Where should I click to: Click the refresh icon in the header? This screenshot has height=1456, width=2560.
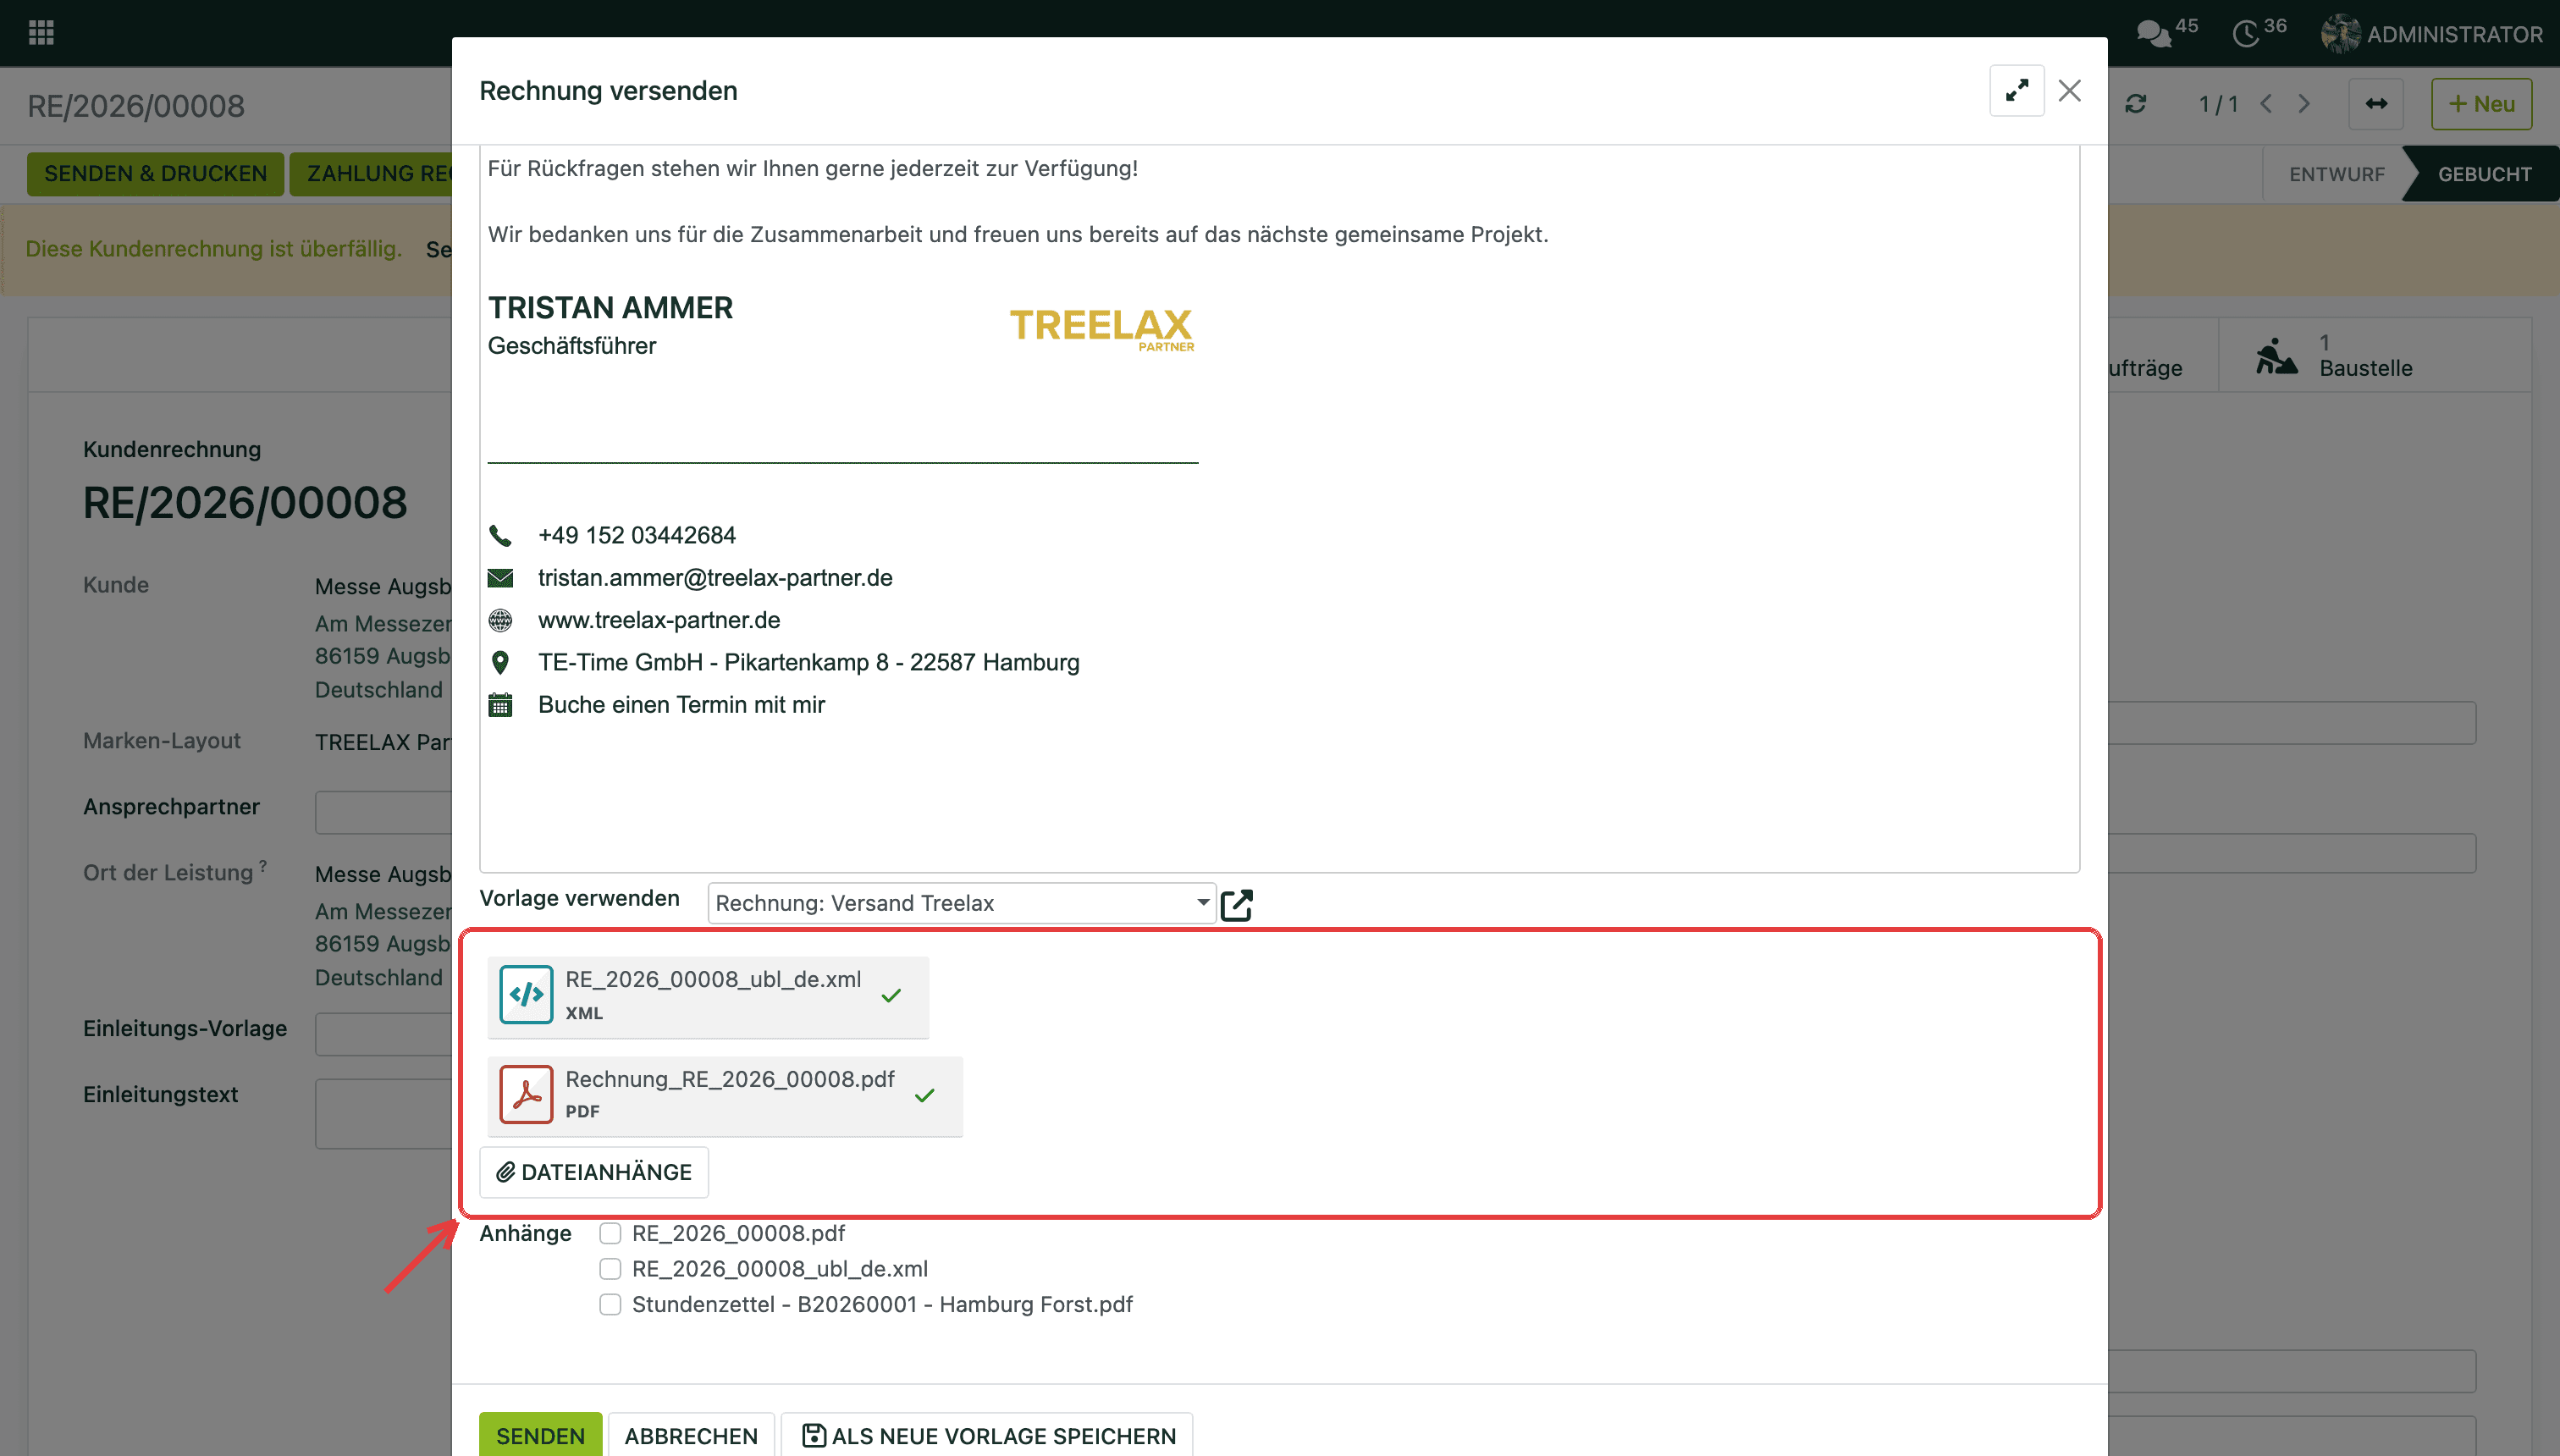point(2136,104)
